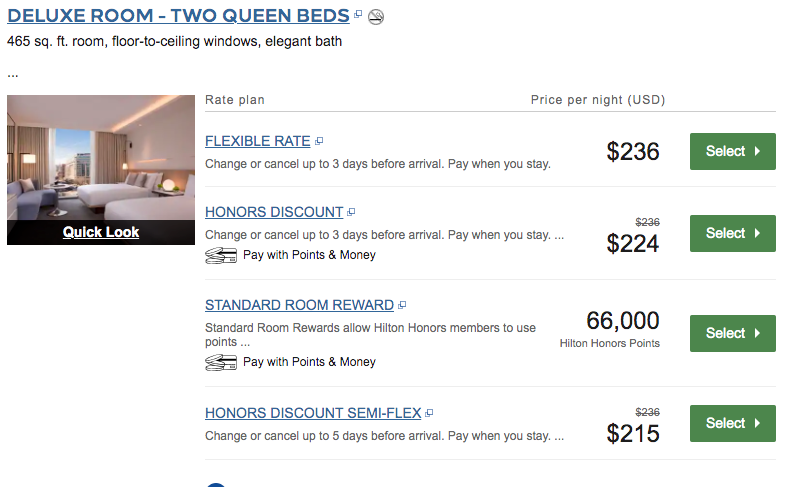The width and height of the screenshot is (794, 487).
Task: Click popup icon beside Honors Discount Semi-Flex
Action: point(429,413)
